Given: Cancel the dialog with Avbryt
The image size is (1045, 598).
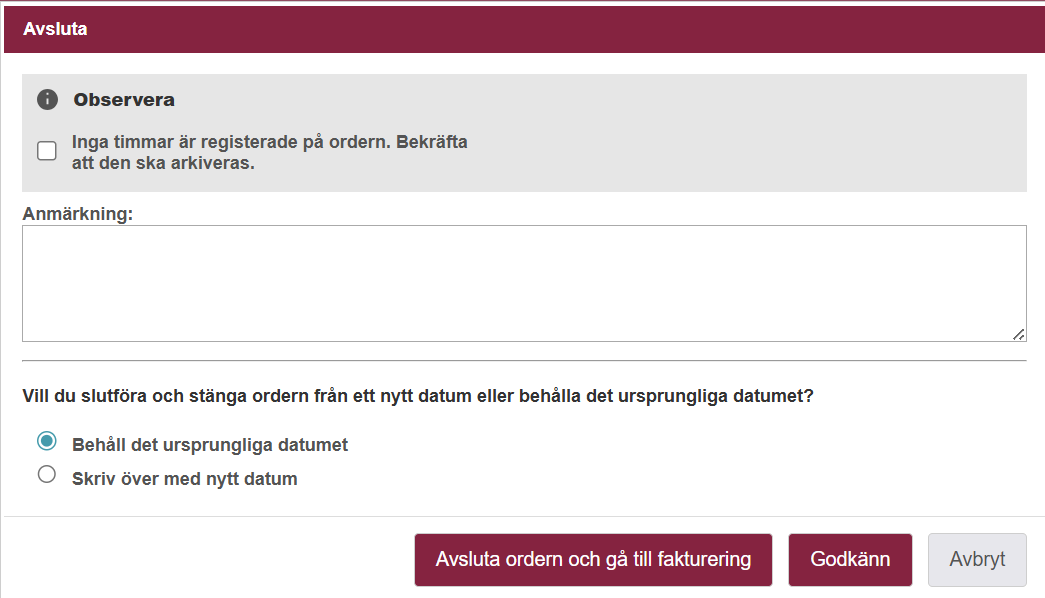Looking at the screenshot, I should tap(977, 560).
